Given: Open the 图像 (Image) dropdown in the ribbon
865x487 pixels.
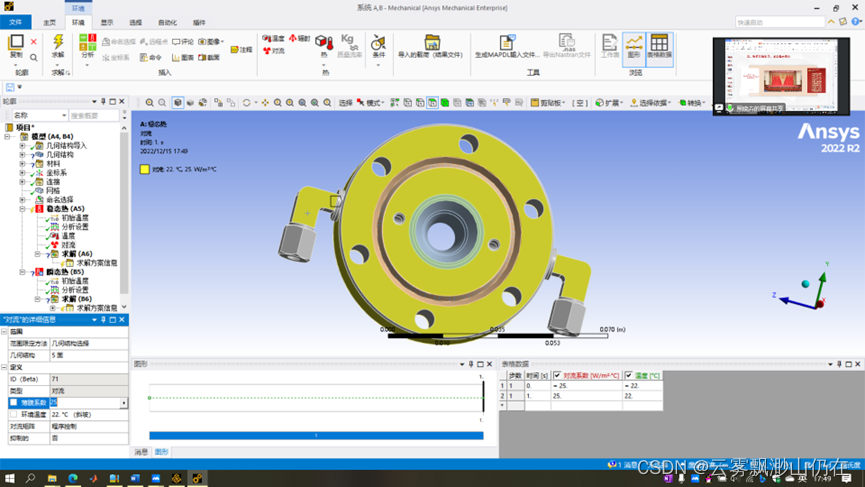Looking at the screenshot, I should pyautogui.click(x=211, y=42).
